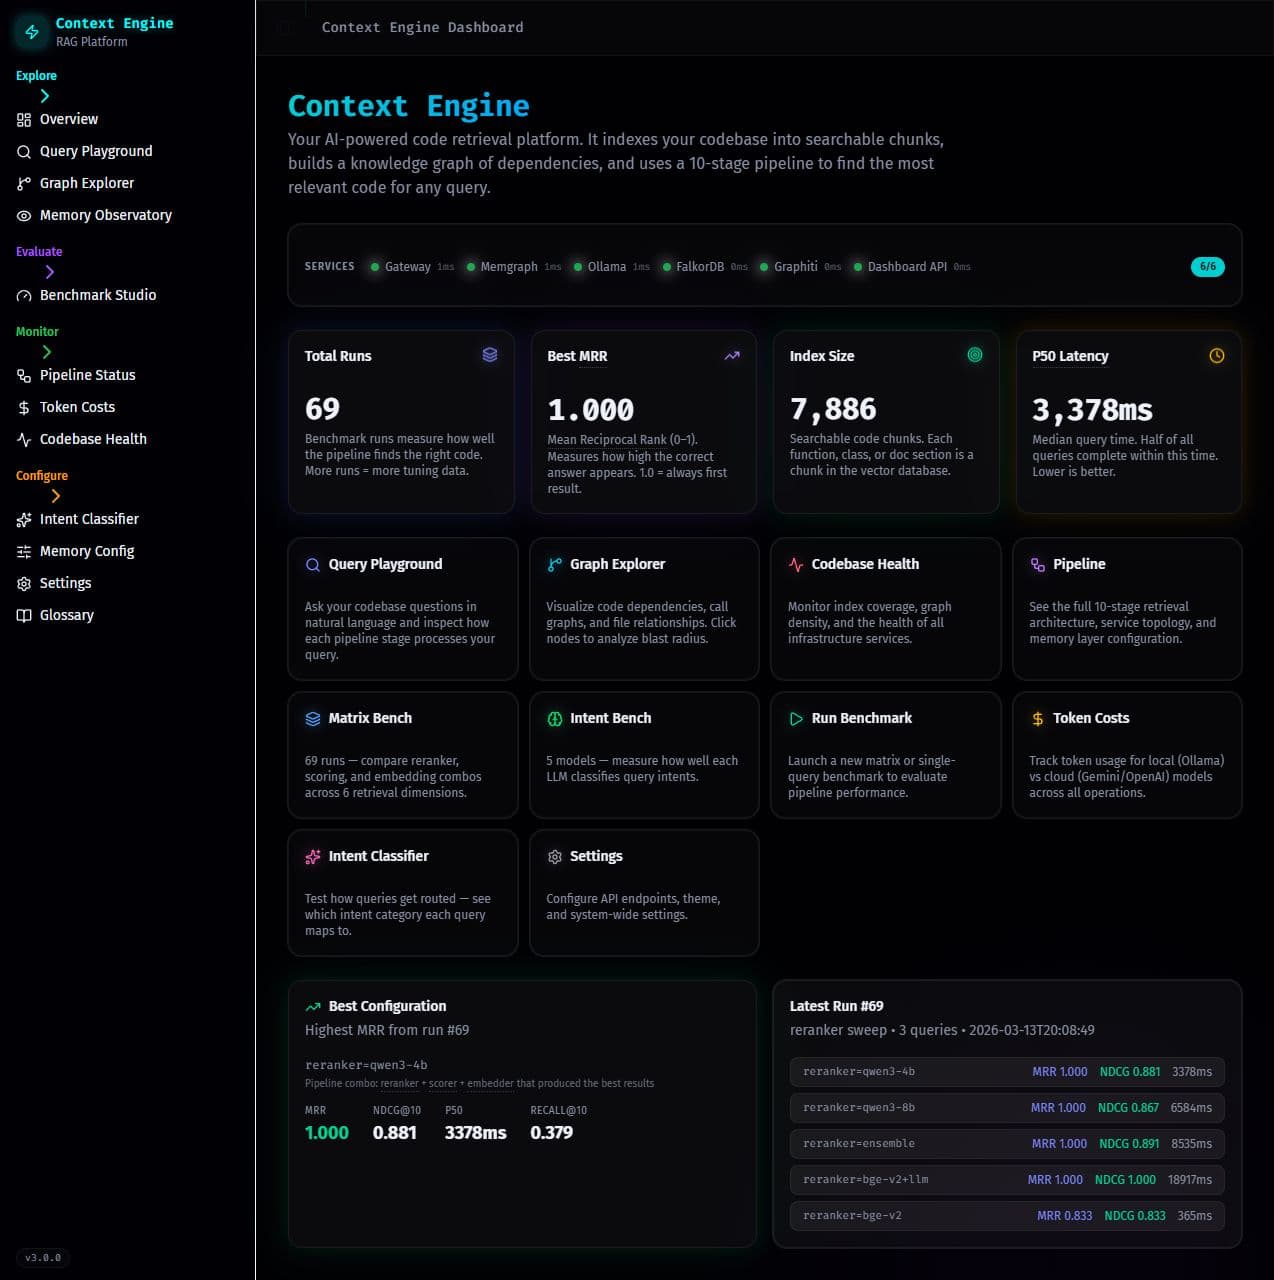Open Memory Config in sidebar

click(127, 552)
